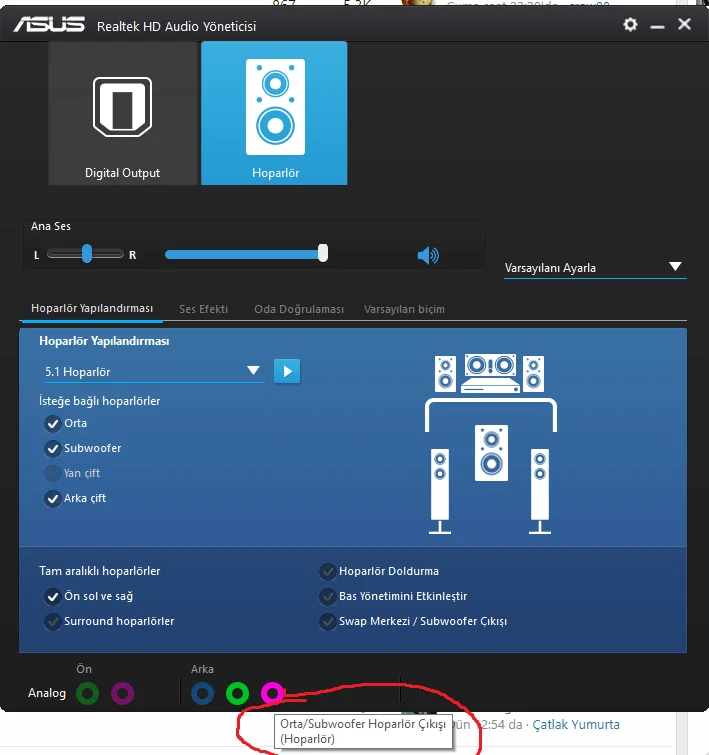This screenshot has width=709, height=755.
Task: Click the Ana Ses volume slider handle
Action: (x=323, y=253)
